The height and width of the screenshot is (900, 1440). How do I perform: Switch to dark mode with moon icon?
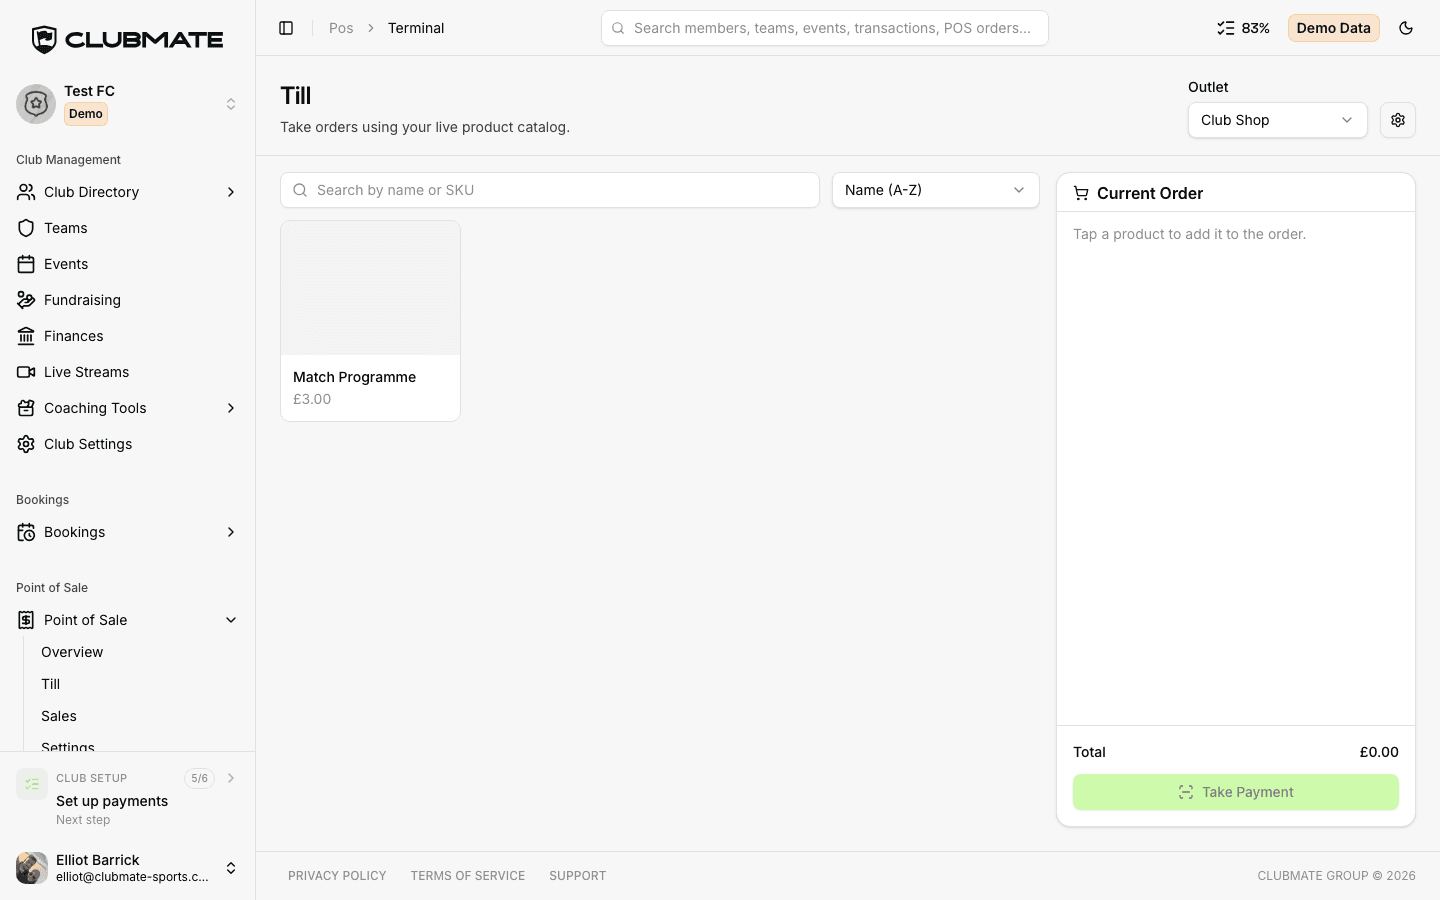point(1406,28)
